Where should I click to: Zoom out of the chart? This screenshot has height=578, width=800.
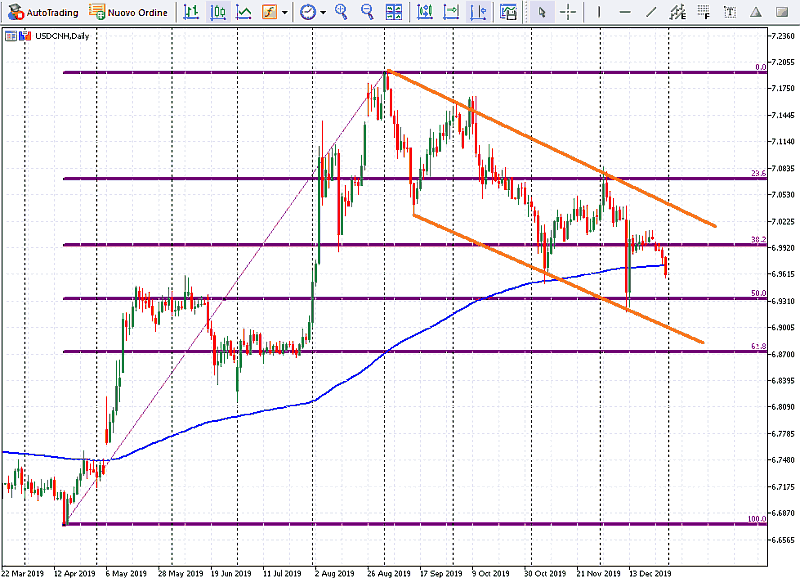point(367,12)
